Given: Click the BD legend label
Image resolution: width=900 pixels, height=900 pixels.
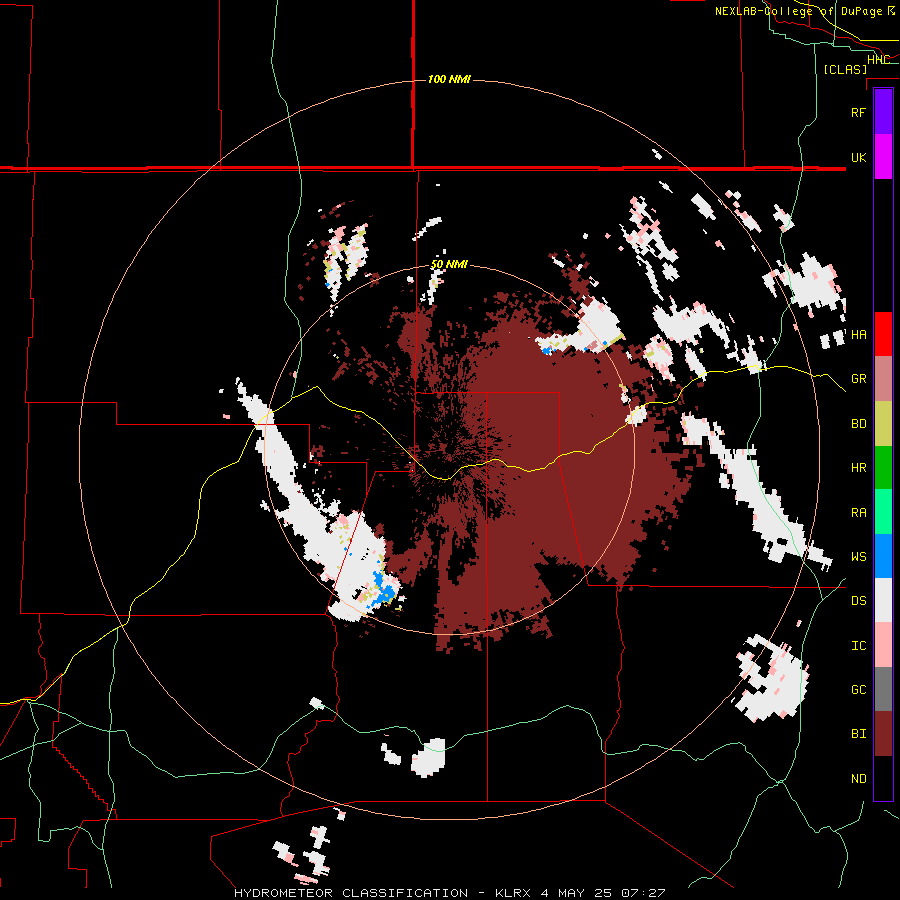Looking at the screenshot, I should [x=858, y=424].
